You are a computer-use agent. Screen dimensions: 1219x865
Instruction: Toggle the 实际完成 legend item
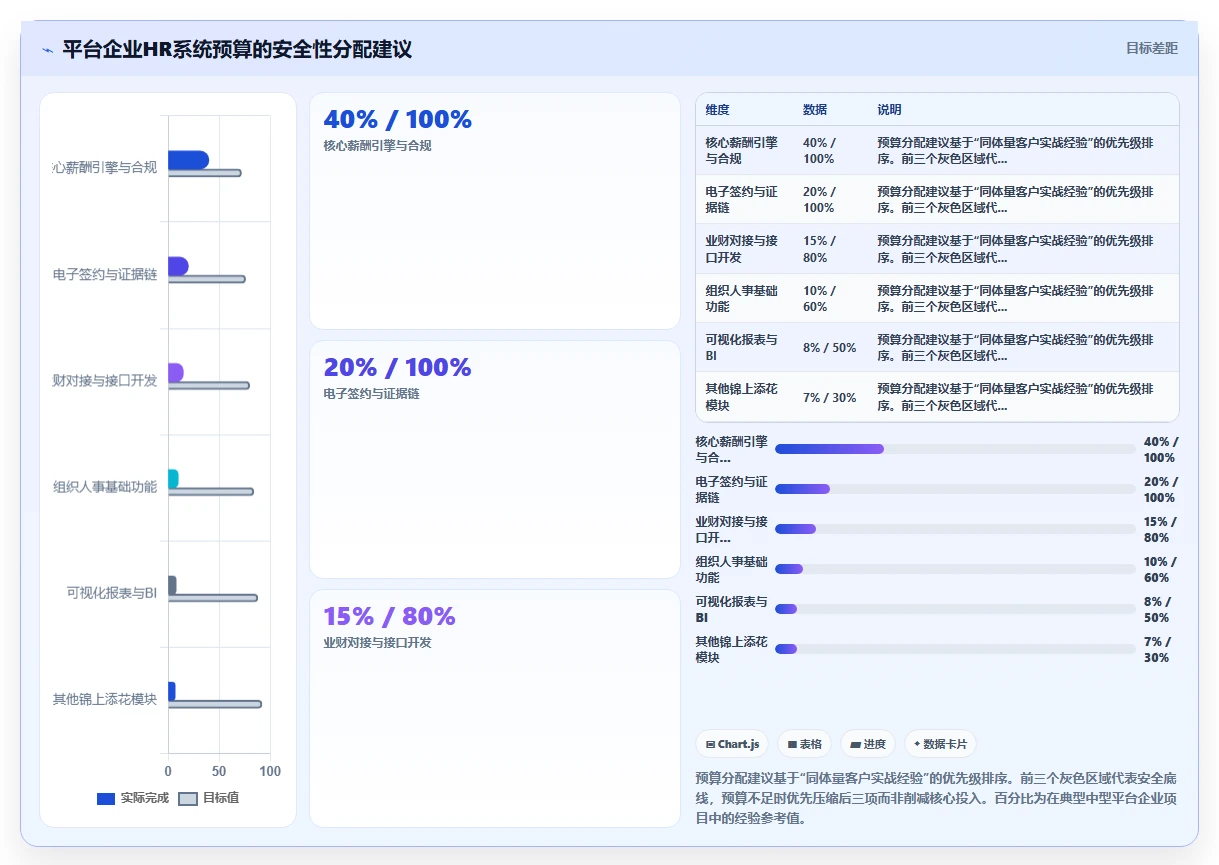point(133,798)
